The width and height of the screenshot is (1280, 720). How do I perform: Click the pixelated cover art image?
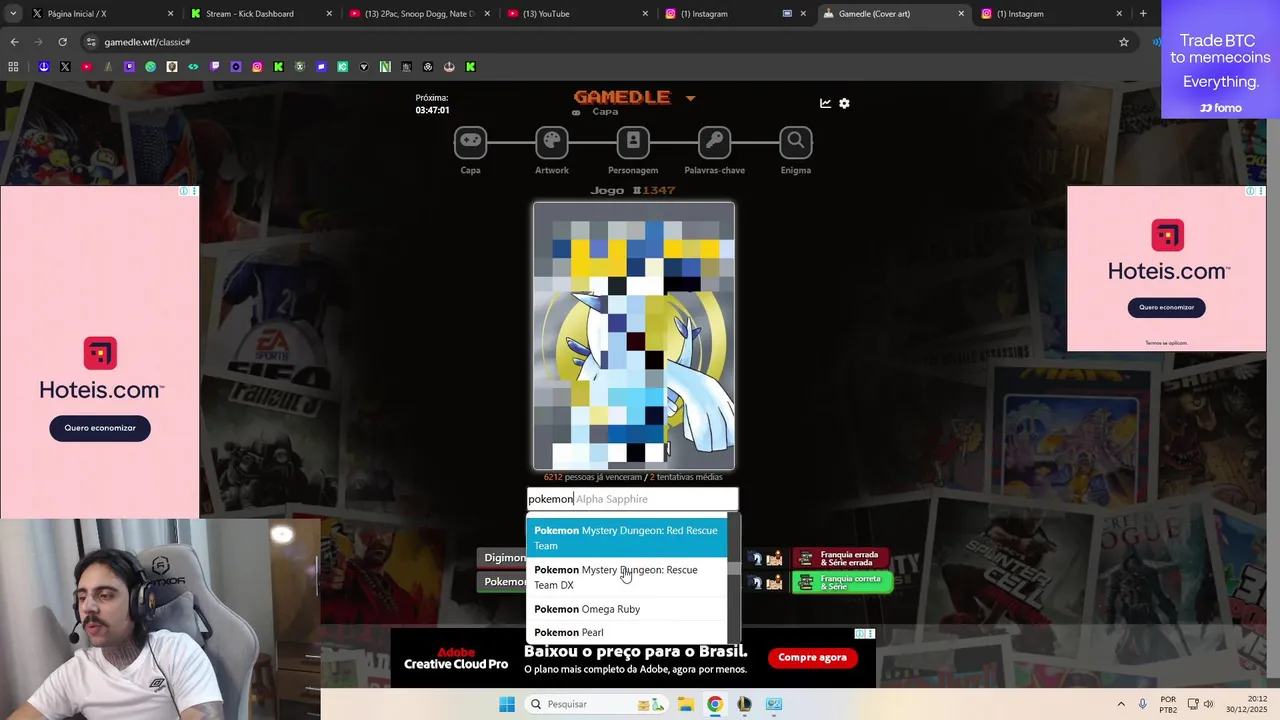point(634,336)
